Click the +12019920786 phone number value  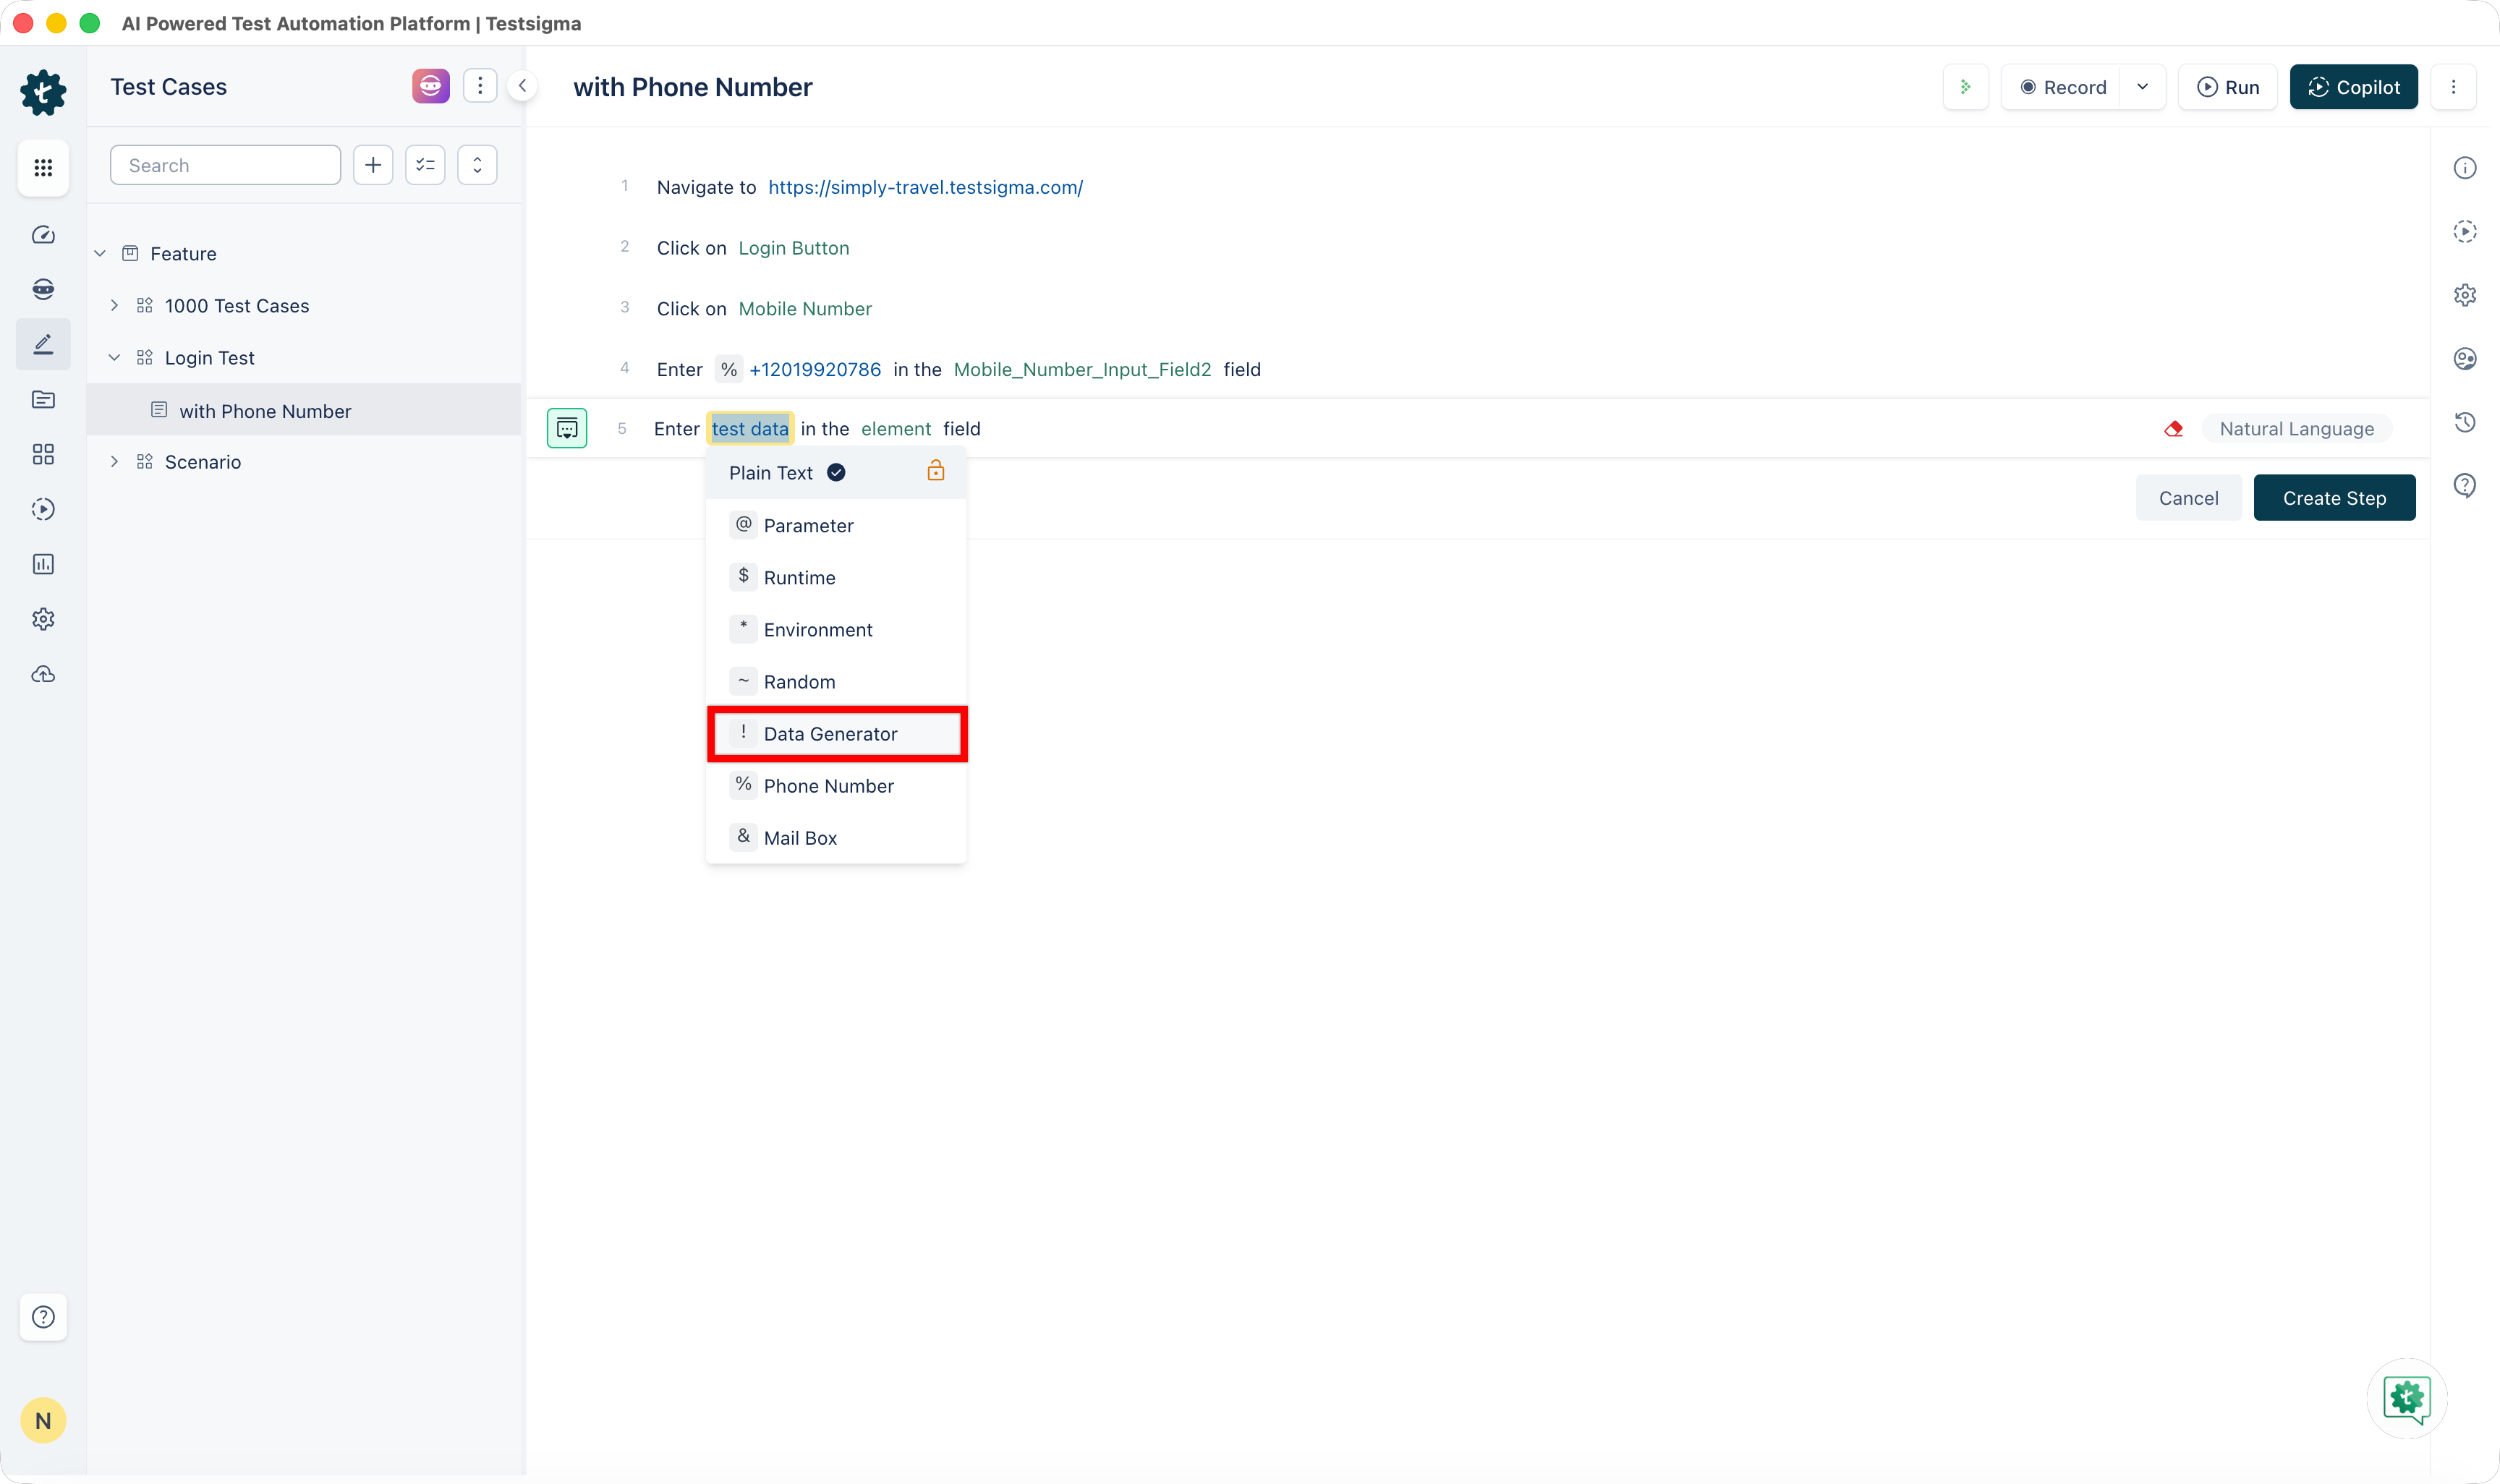[x=815, y=370]
